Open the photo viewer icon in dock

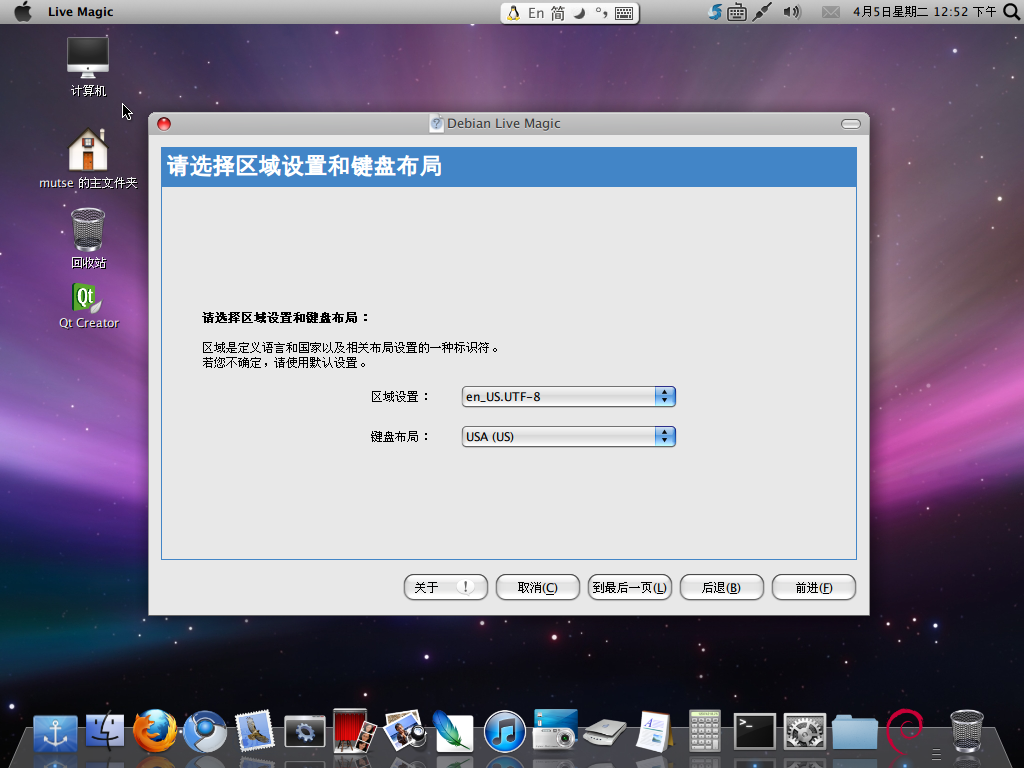click(x=405, y=731)
